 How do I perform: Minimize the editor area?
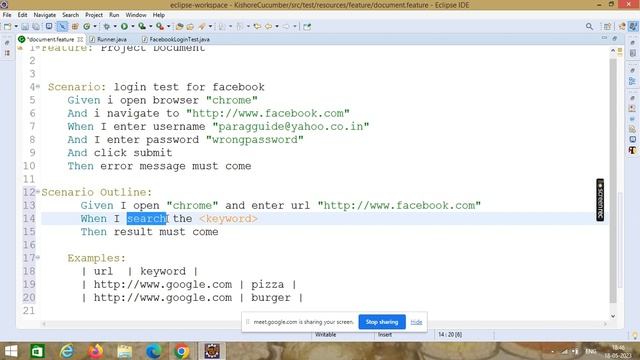[604, 38]
